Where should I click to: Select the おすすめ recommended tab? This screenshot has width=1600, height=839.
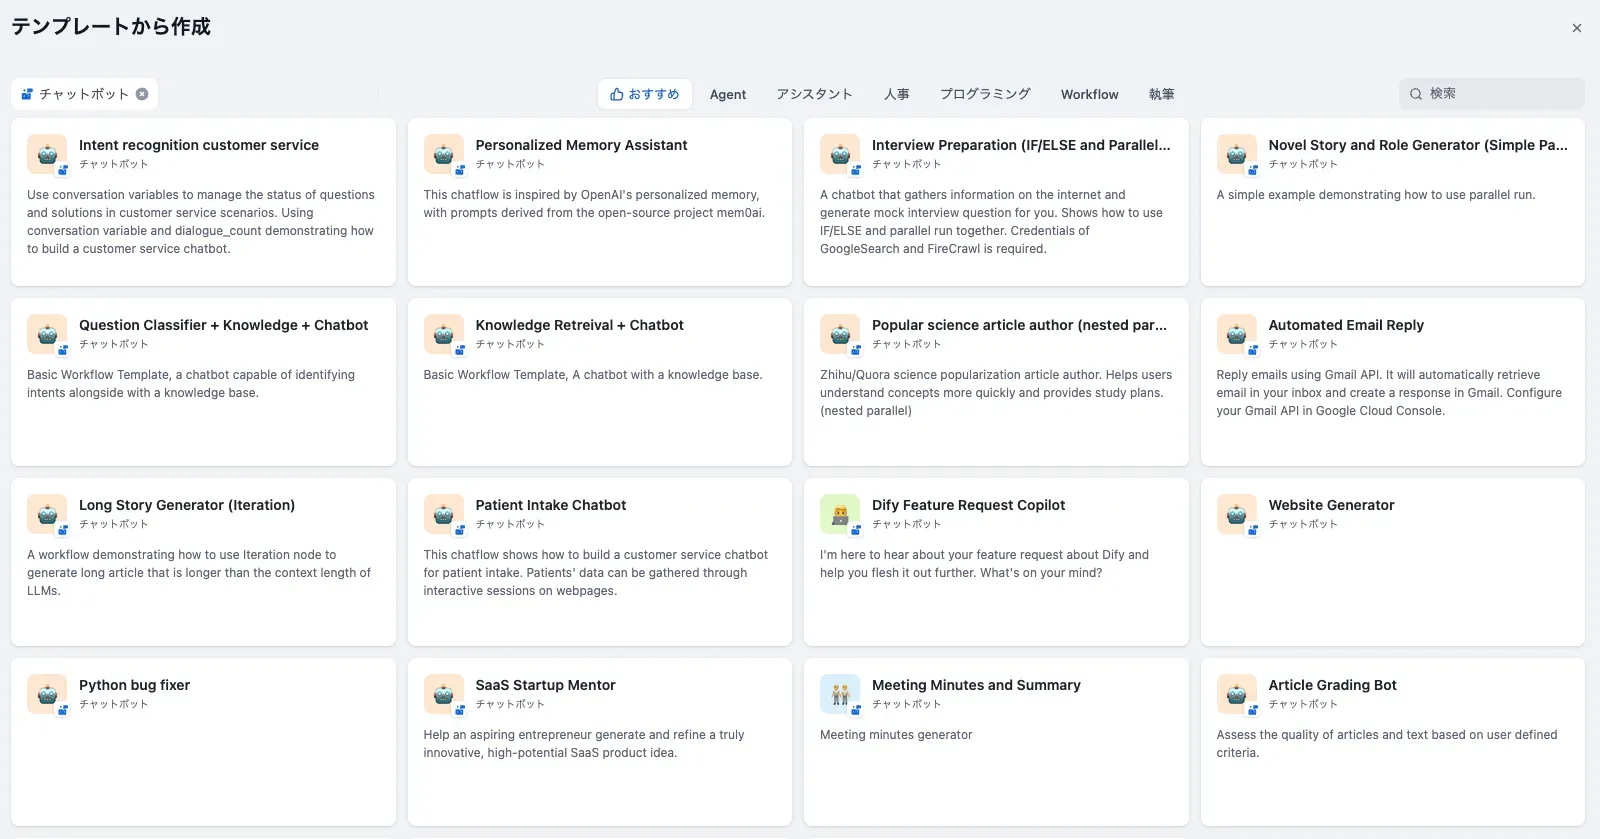pos(645,94)
